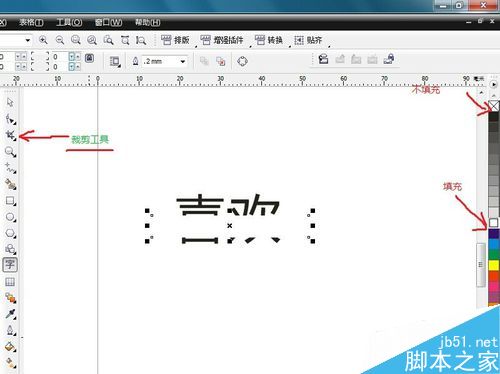Select the Interactive Fill tool at toolbox bottom
Screen dimensions: 500x374
pos(10,363)
